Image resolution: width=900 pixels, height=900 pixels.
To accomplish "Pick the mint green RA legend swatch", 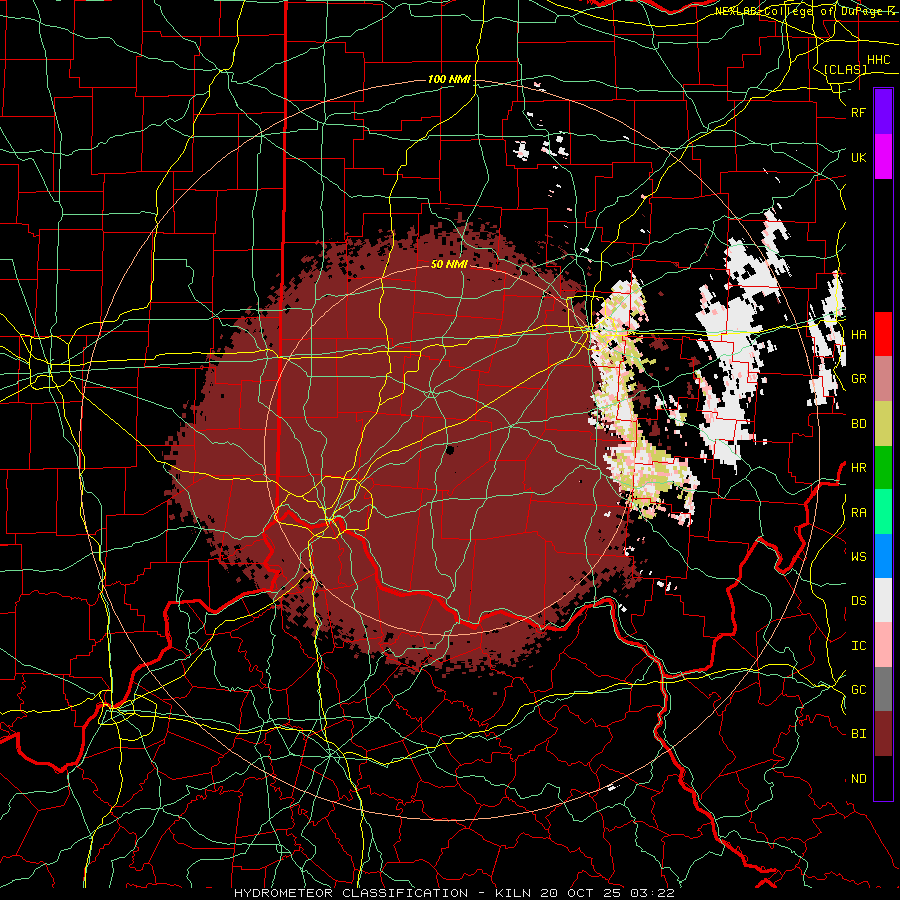I will click(883, 511).
